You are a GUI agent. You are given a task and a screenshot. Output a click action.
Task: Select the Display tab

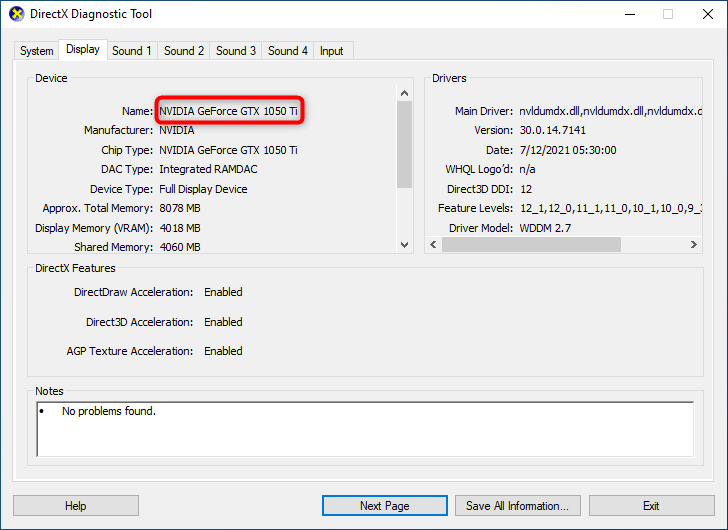83,49
